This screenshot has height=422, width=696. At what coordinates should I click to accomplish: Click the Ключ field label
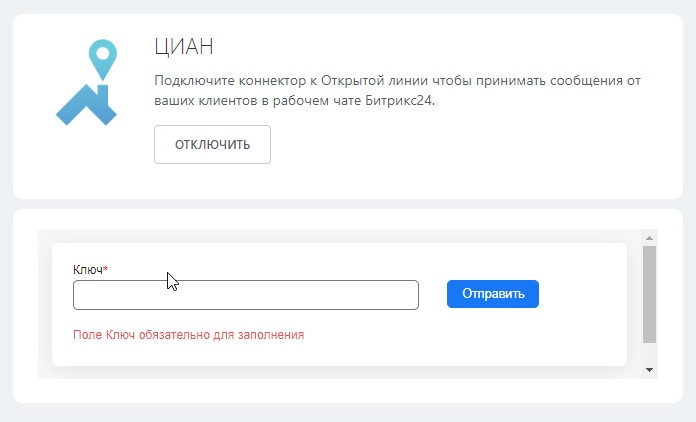tap(91, 269)
